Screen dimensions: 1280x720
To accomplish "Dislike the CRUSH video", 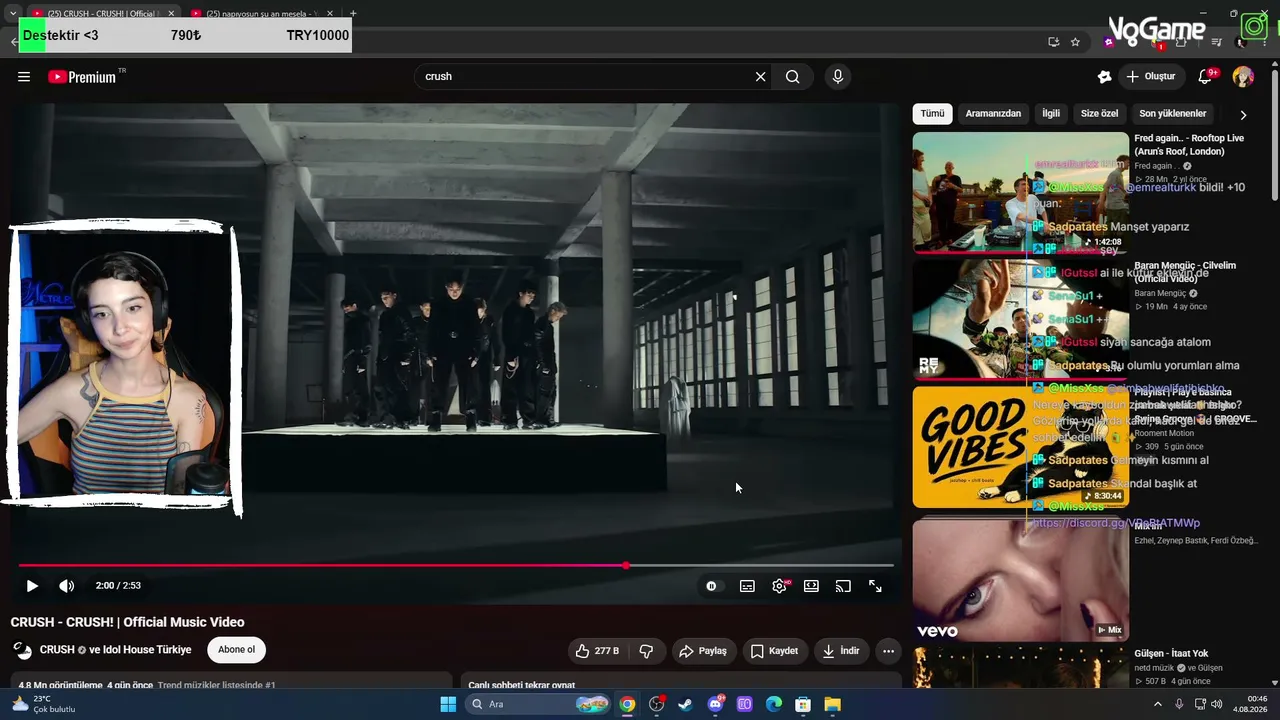I will click(x=646, y=651).
